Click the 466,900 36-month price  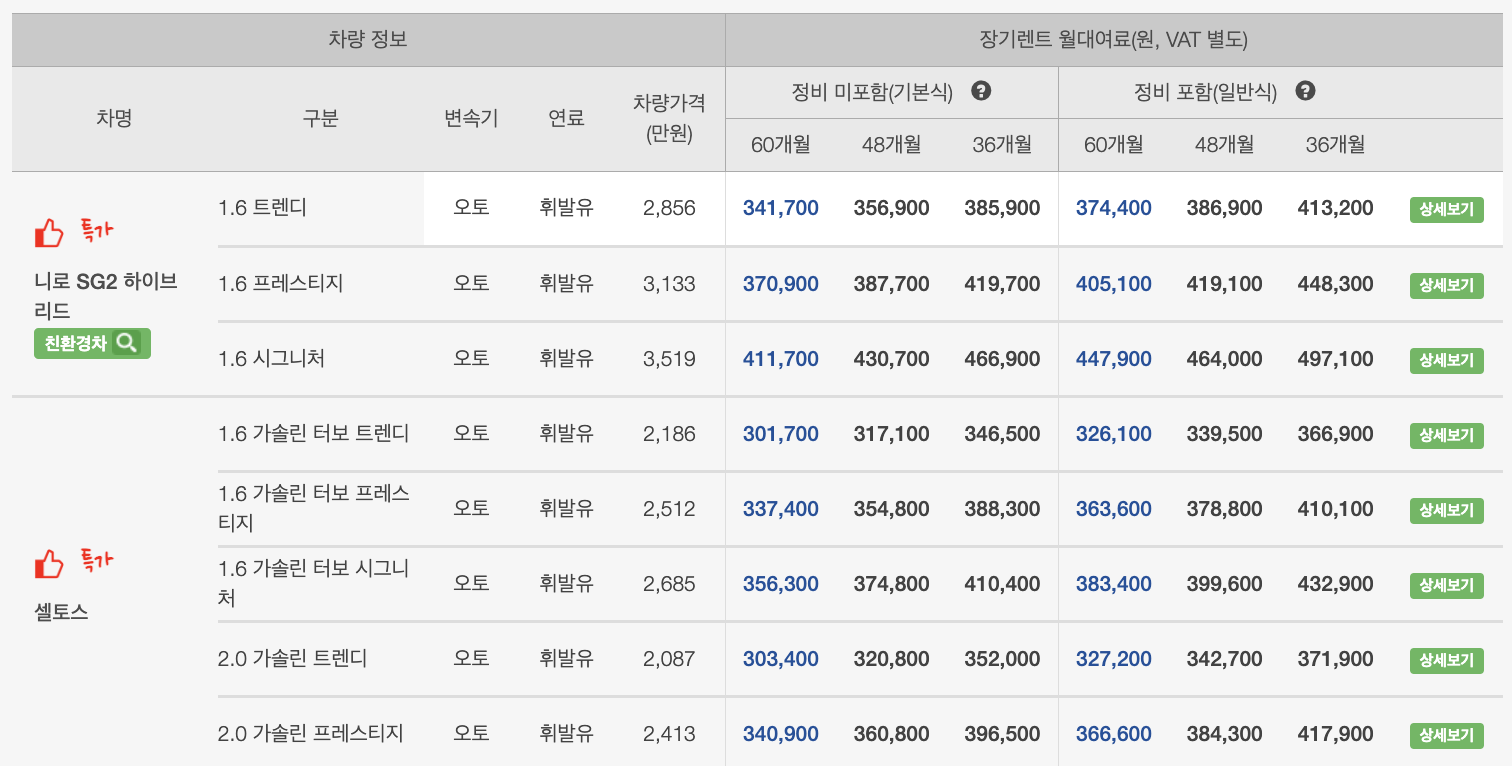[1002, 358]
